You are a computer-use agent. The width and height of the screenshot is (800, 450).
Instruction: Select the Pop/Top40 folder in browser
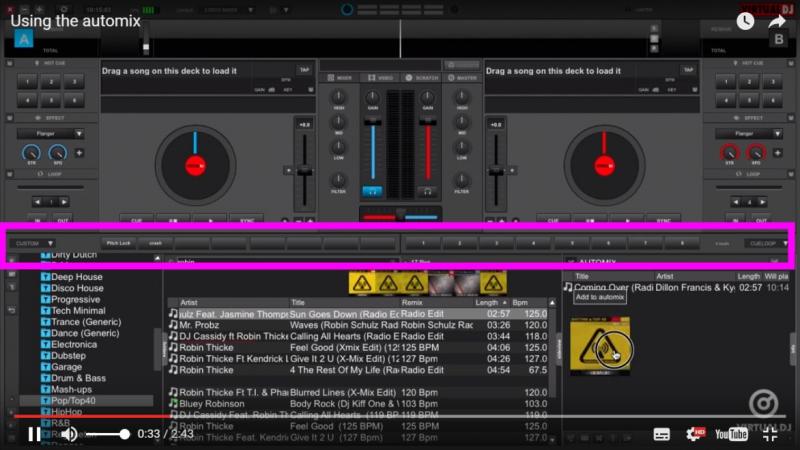[74, 399]
